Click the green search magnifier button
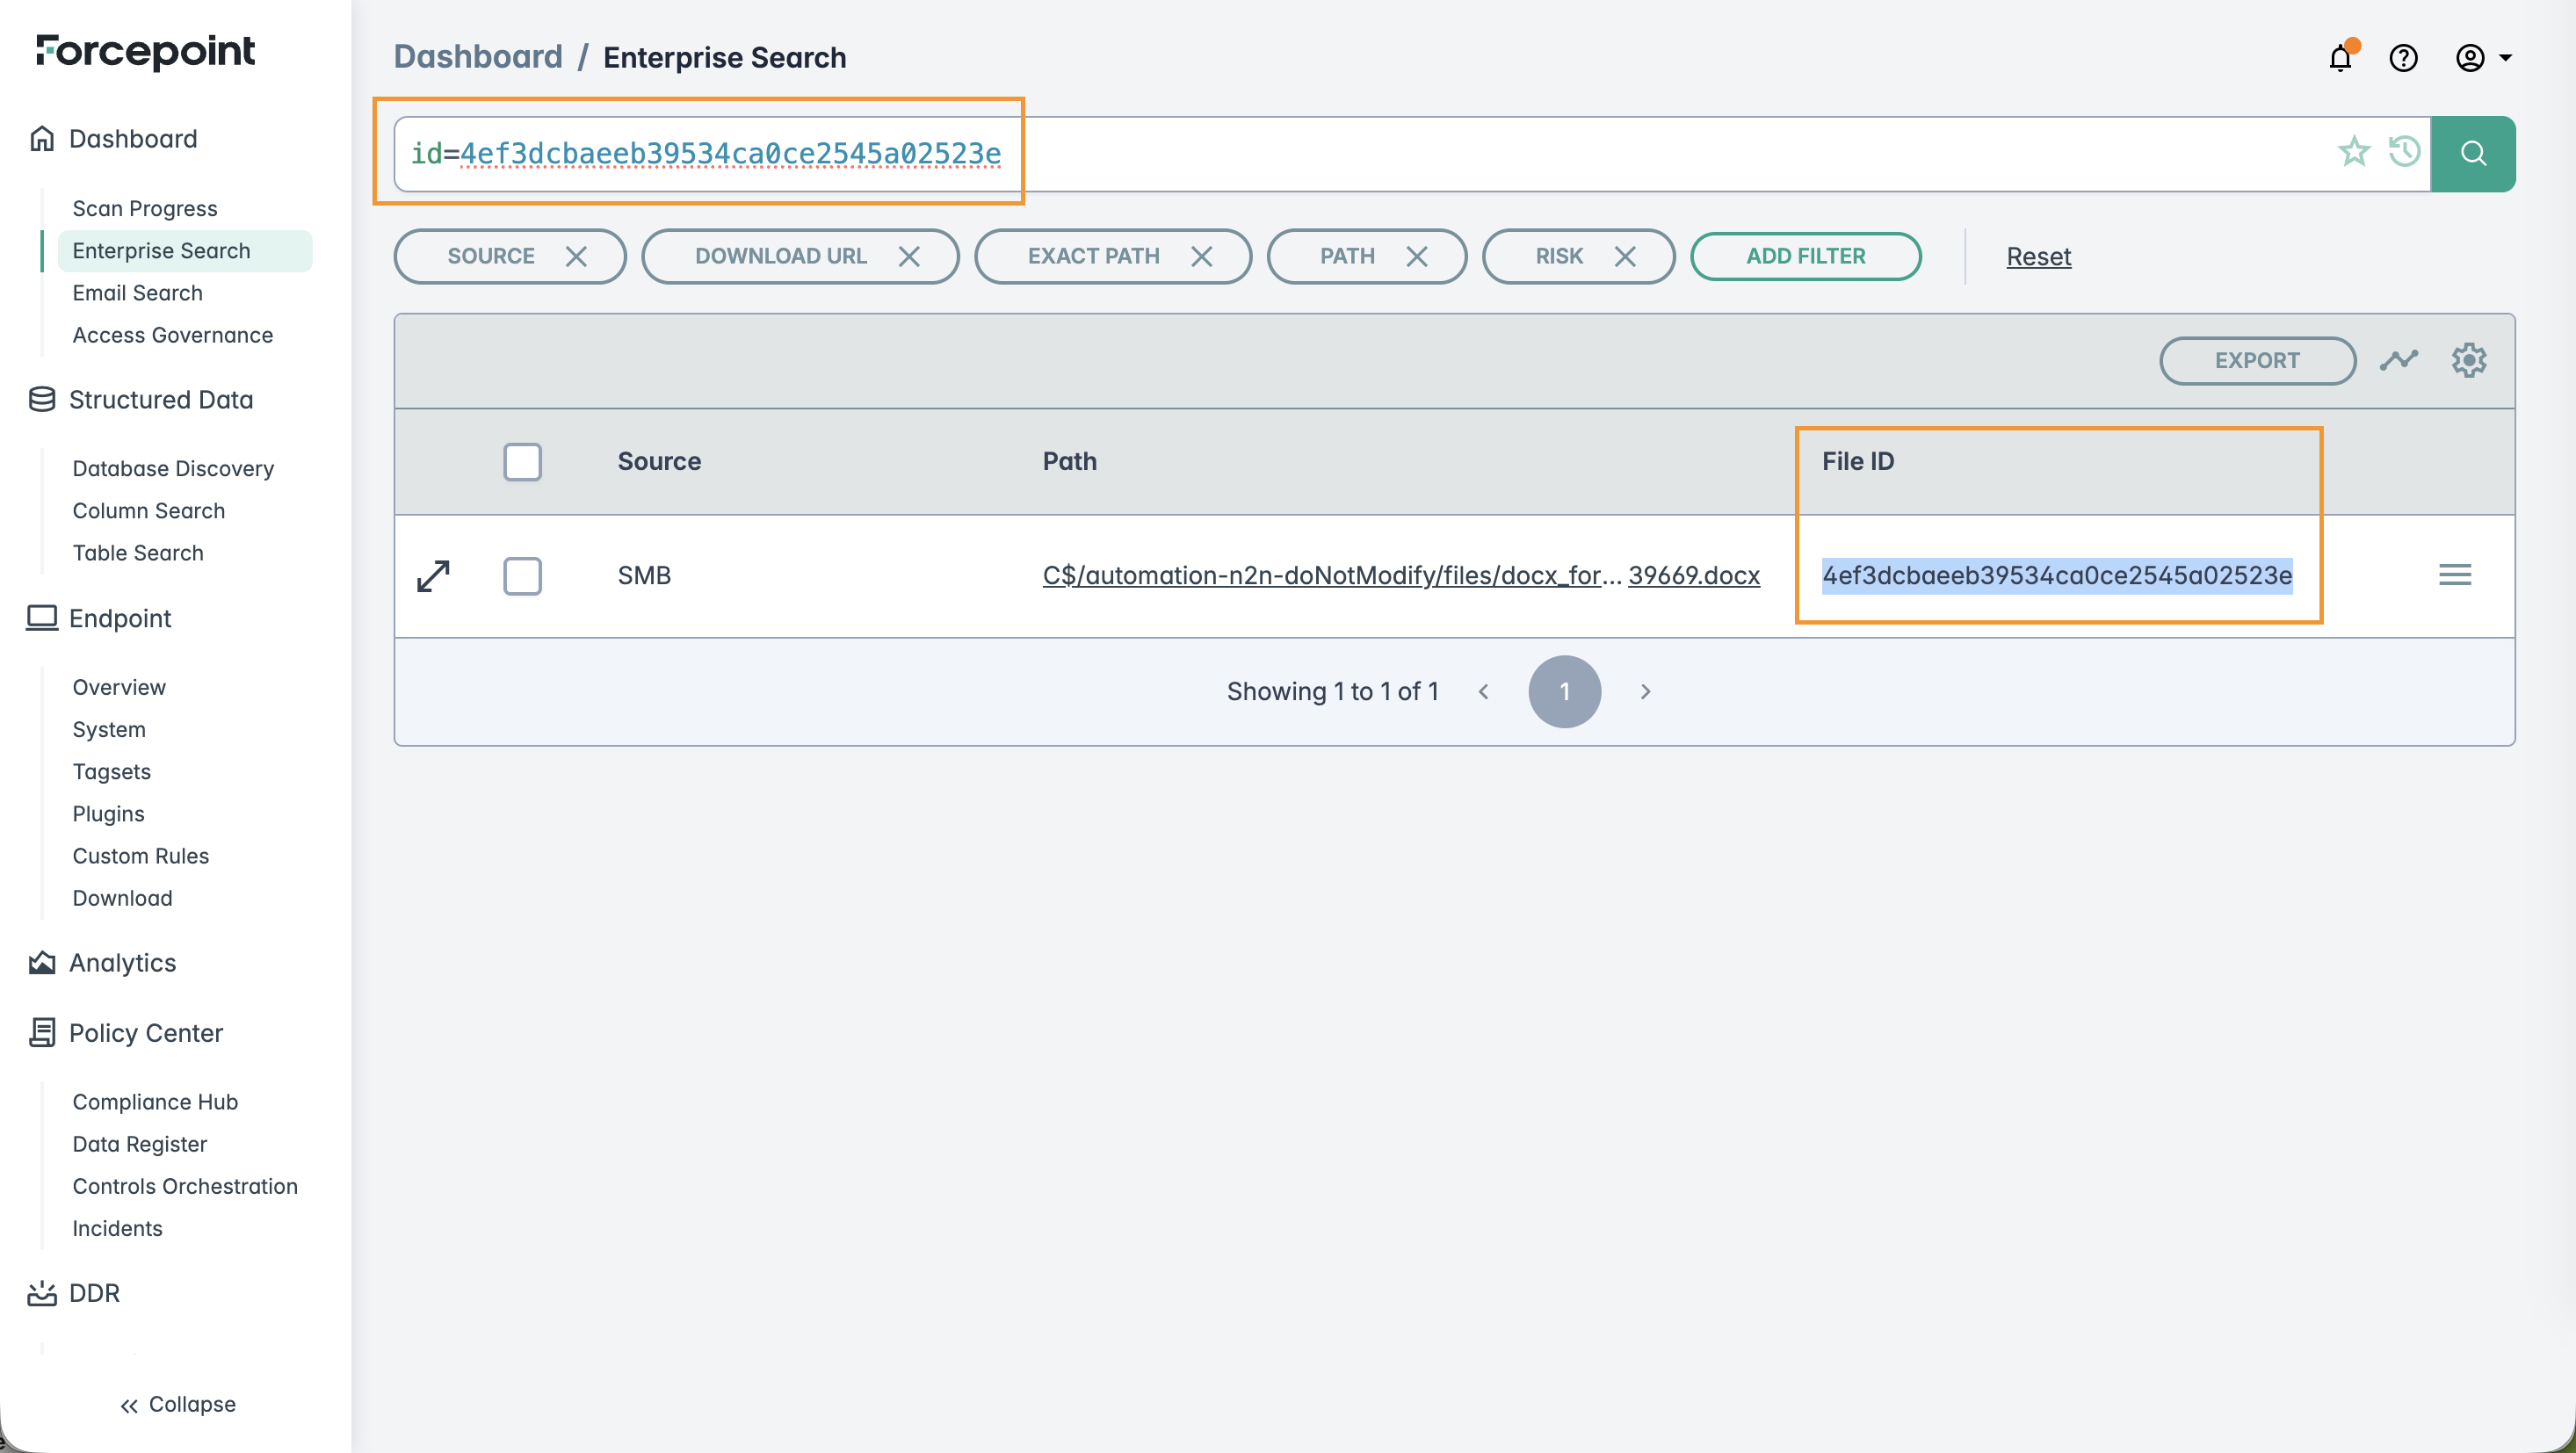 2472,153
